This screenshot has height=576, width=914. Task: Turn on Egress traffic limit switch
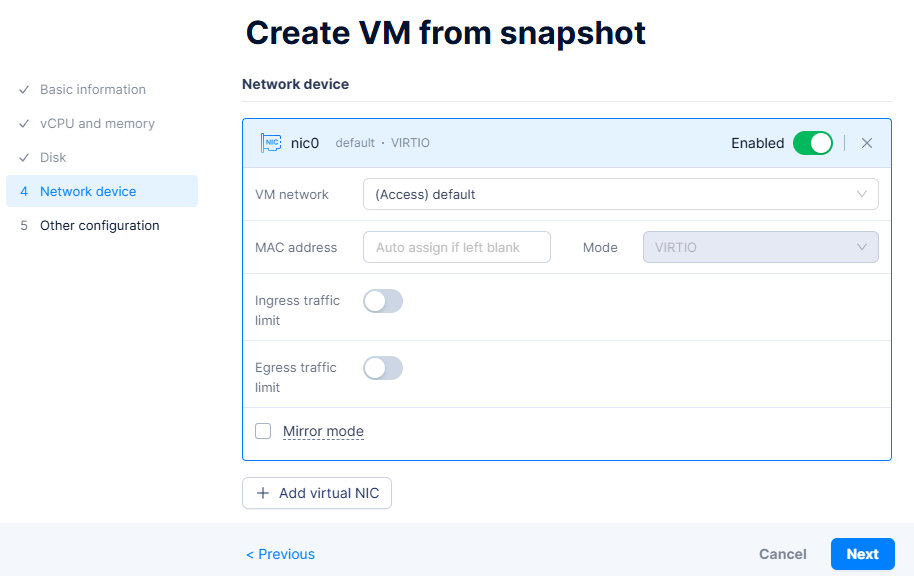click(x=383, y=368)
